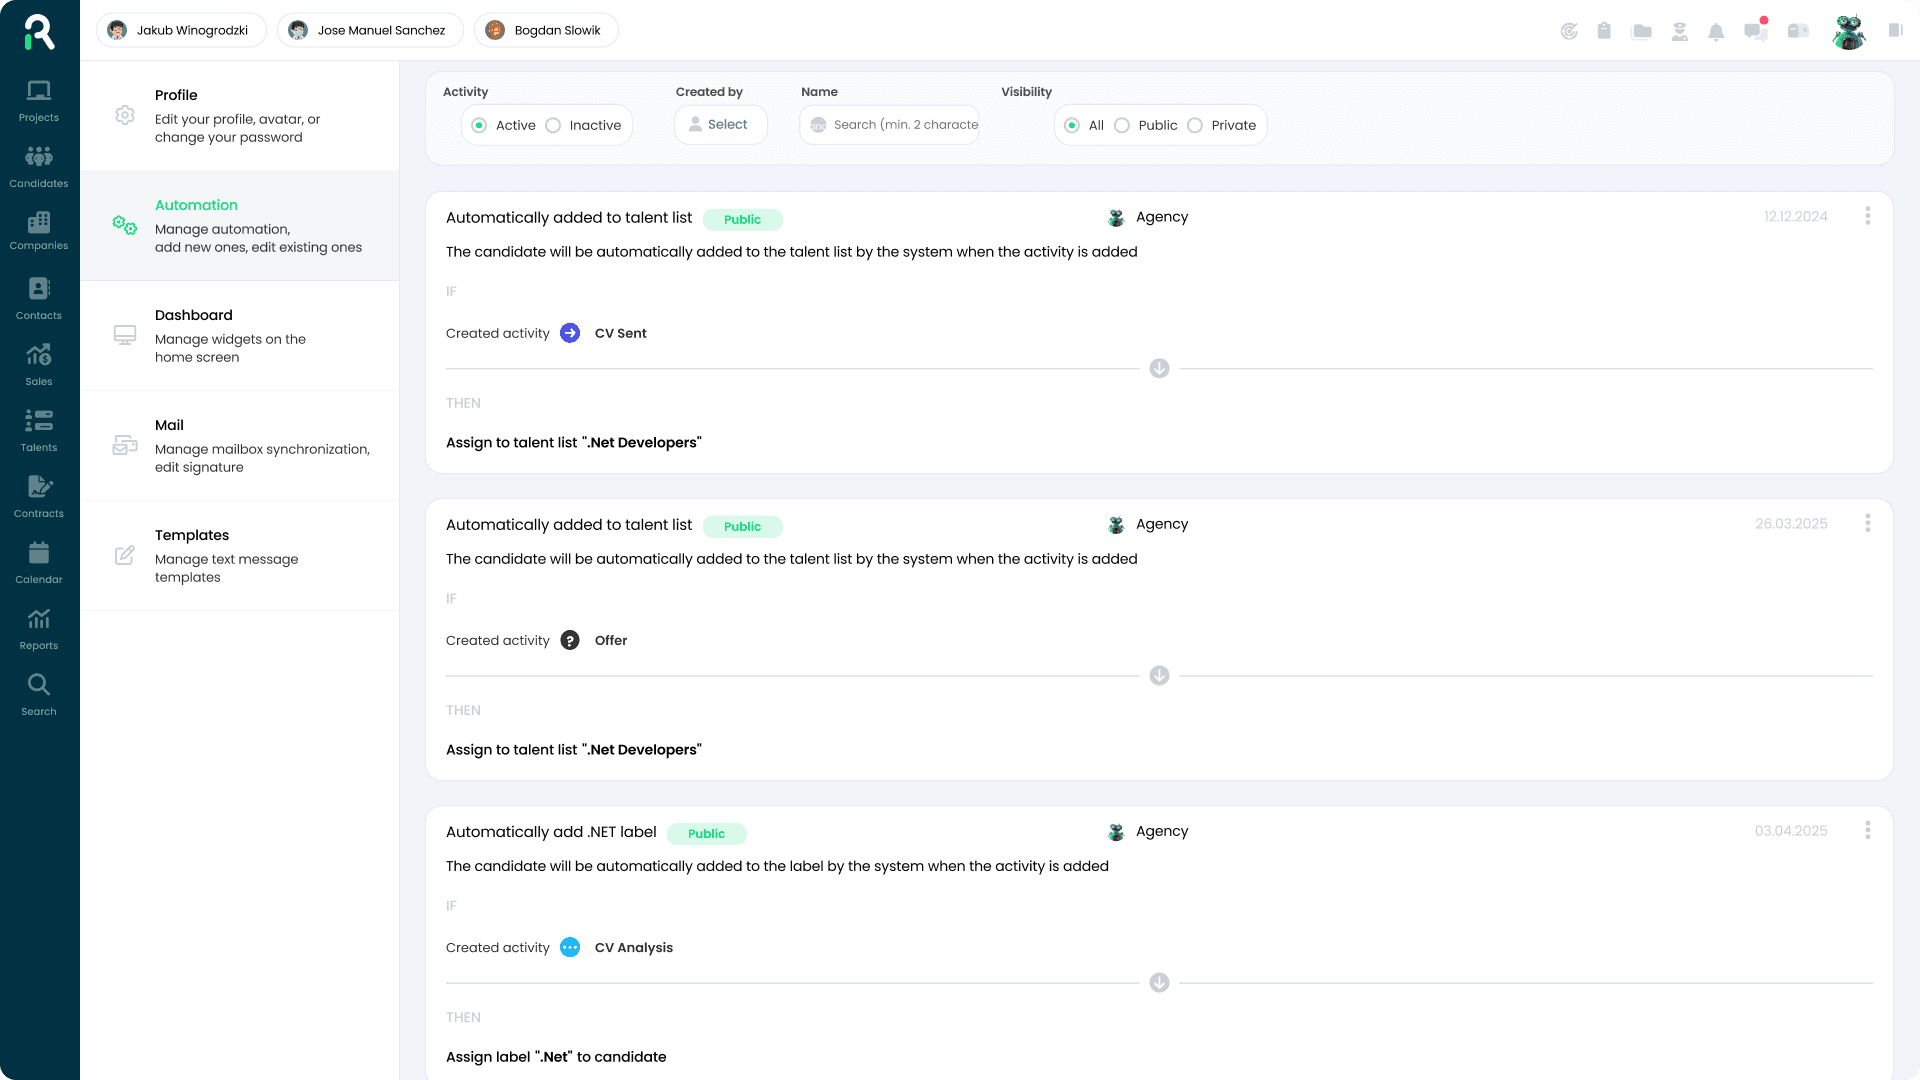
Task: Click the notification bell icon
Action: tap(1718, 31)
